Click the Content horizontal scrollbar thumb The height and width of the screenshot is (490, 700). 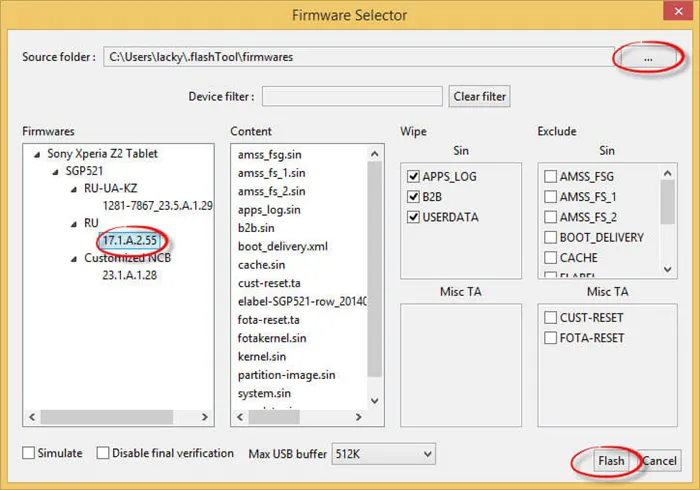click(x=274, y=417)
